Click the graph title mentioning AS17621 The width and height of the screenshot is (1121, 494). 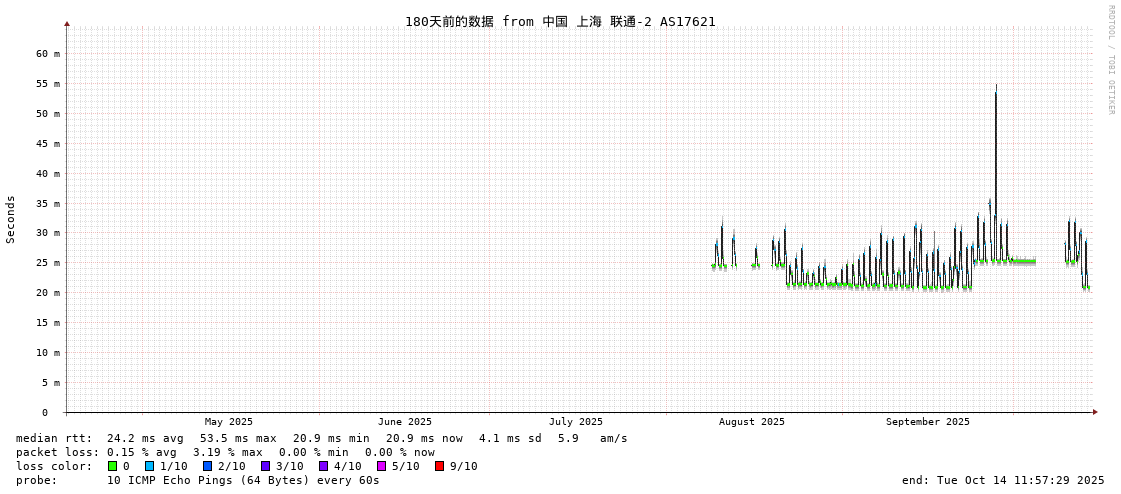(560, 21)
